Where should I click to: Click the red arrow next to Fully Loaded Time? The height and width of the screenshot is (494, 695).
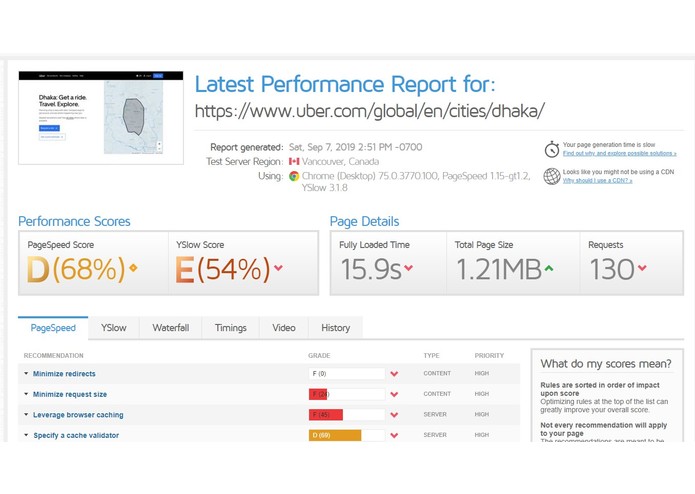tap(409, 268)
